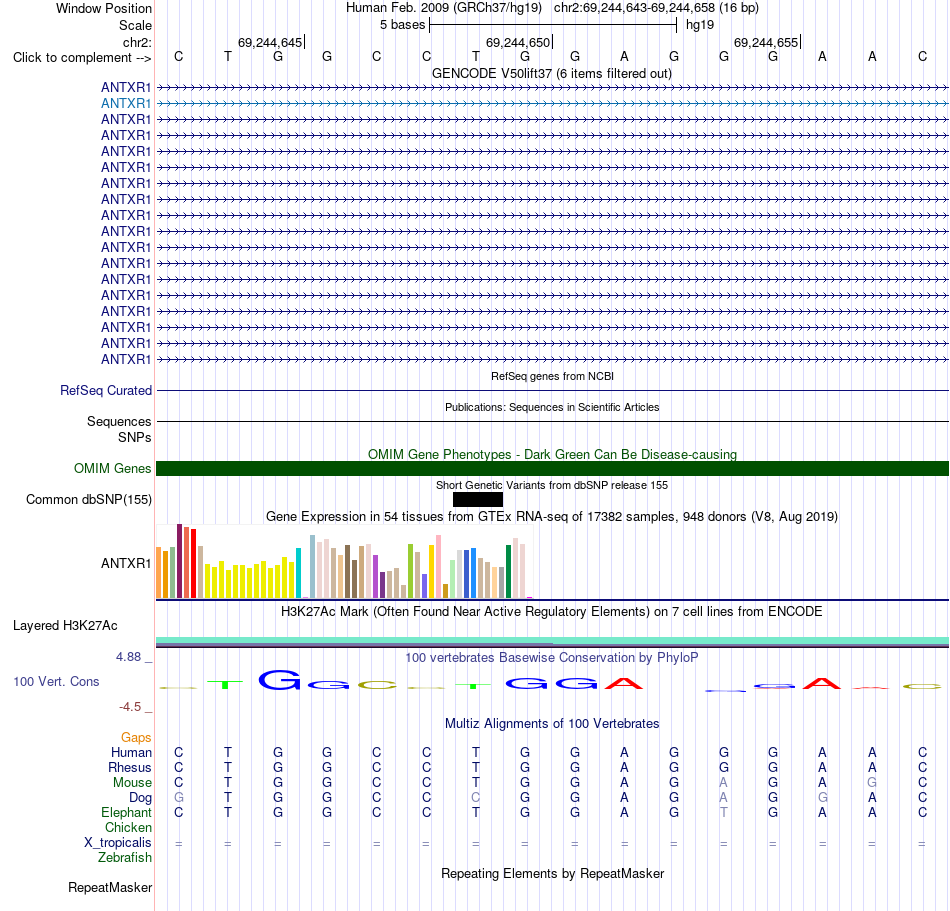Click the H3K27Ac Mark ENCODE track title
This screenshot has height=911, width=950.
click(x=552, y=611)
